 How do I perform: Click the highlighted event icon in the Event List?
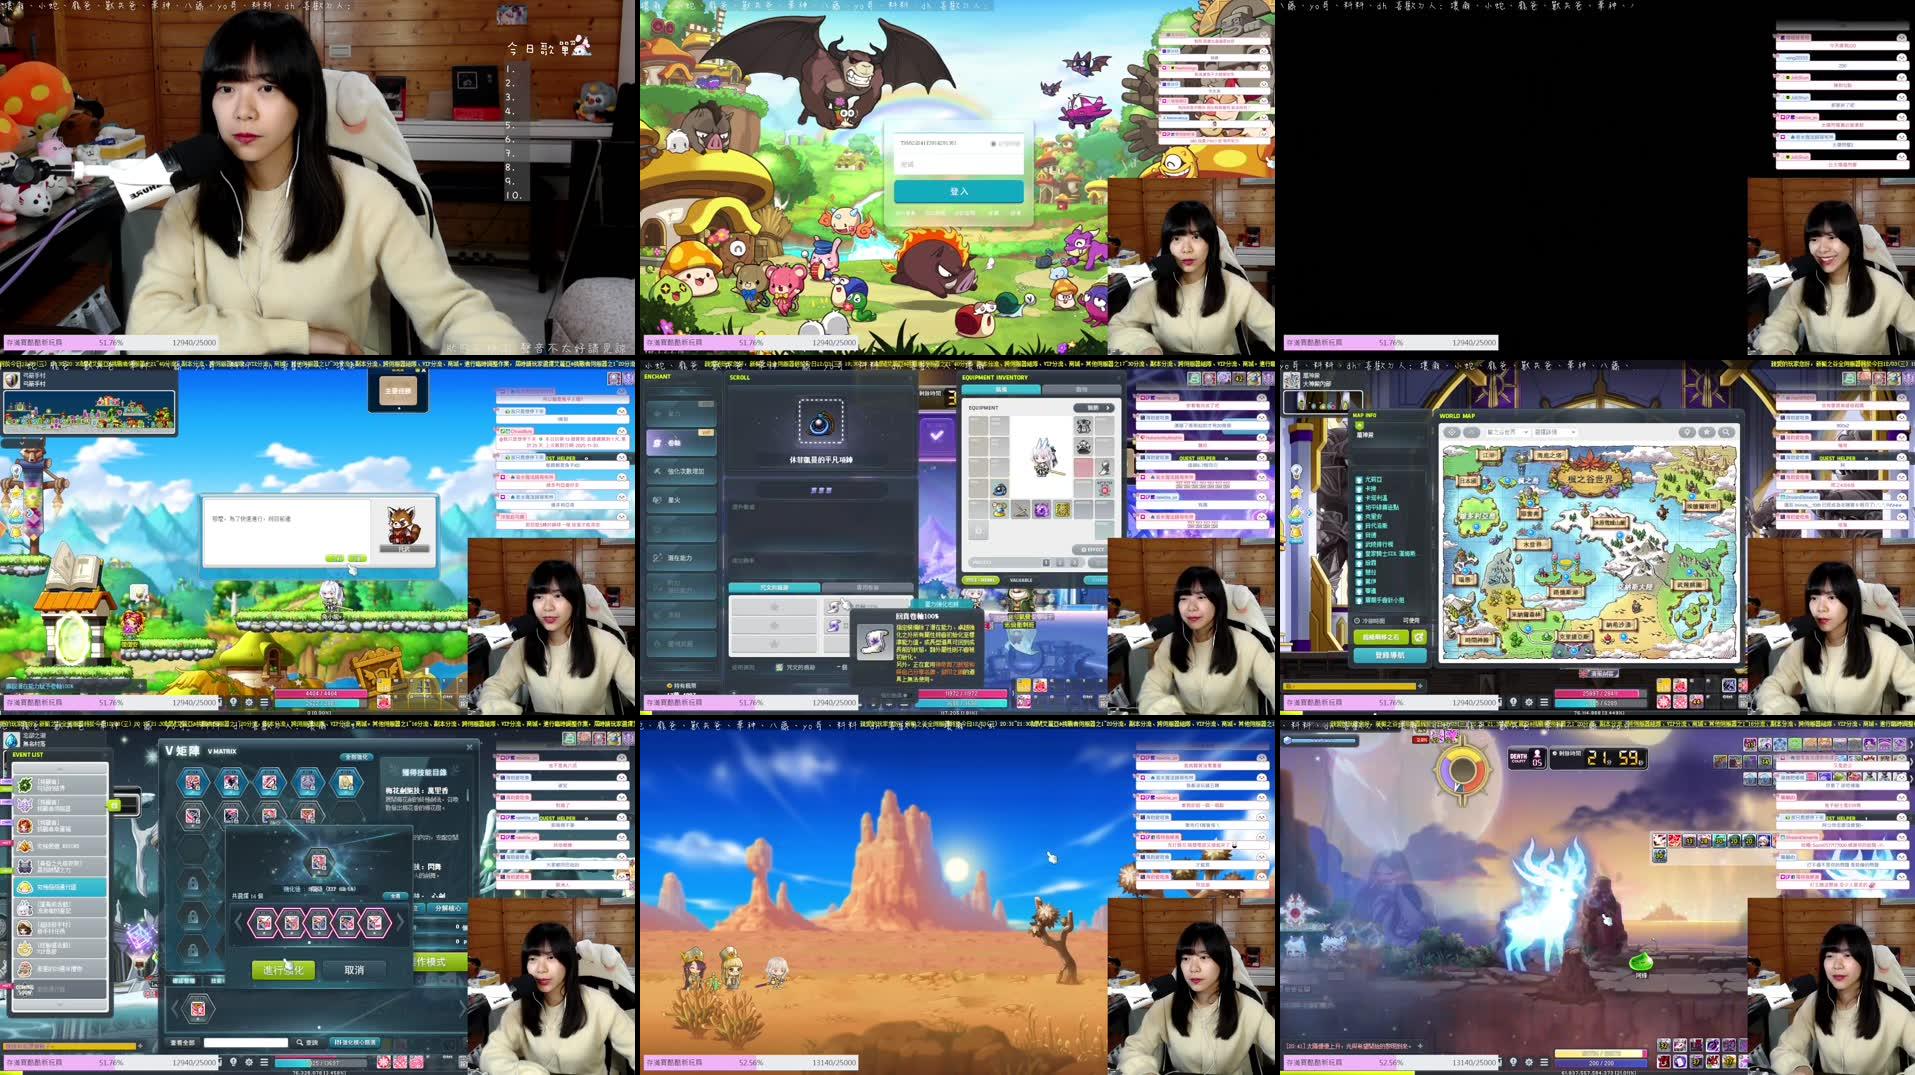62,887
